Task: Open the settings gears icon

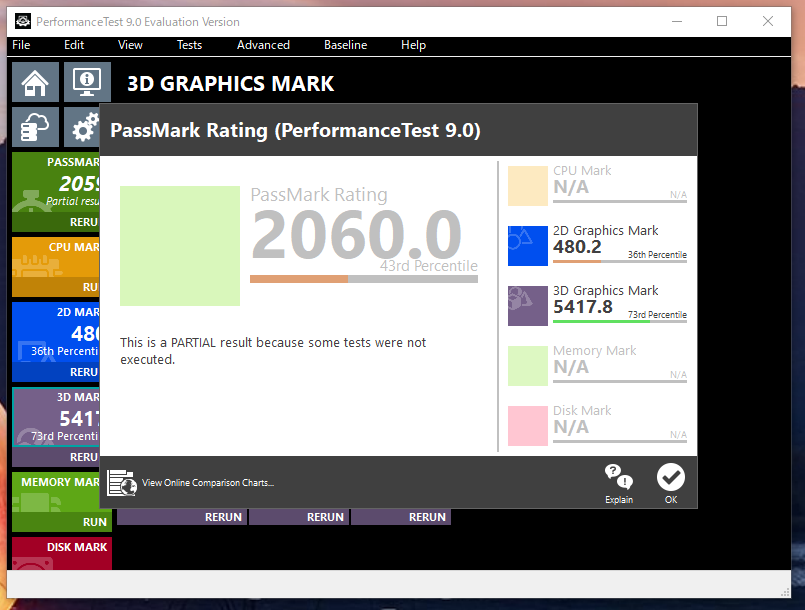Action: tap(82, 127)
